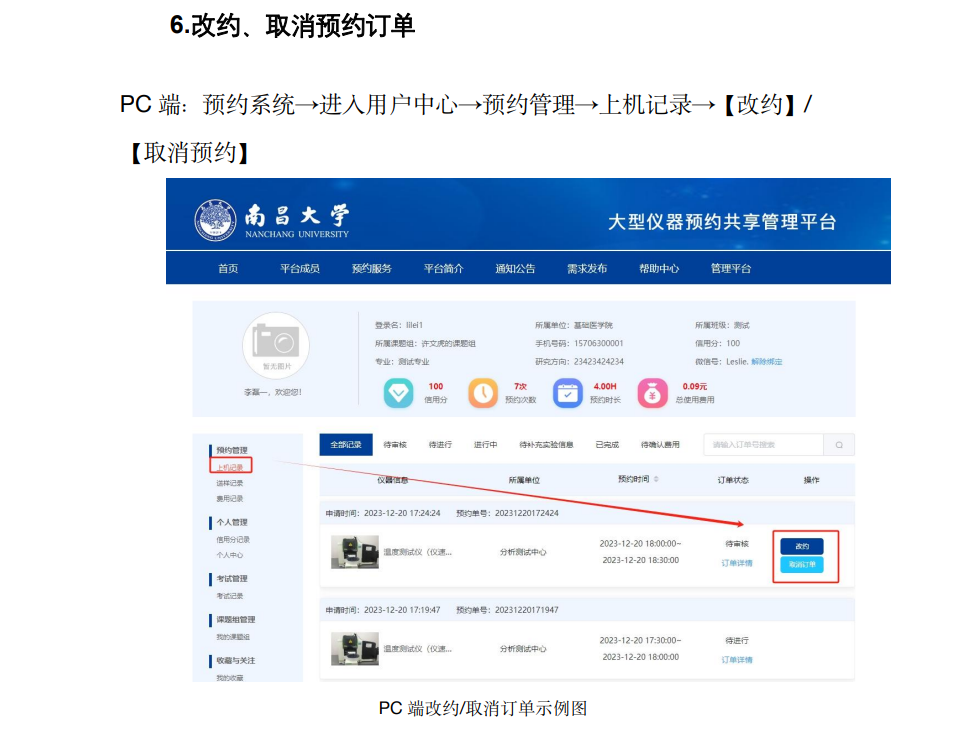This screenshot has height=731, width=959.
Task: Open 送样记录 in the sidebar
Action: (229, 483)
